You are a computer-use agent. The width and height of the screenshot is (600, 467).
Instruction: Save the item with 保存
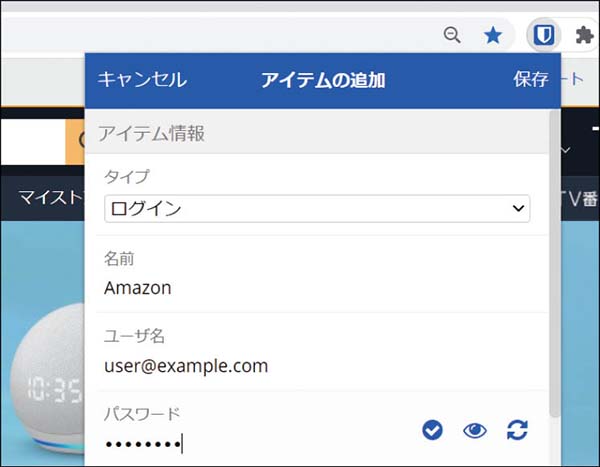pyautogui.click(x=531, y=80)
